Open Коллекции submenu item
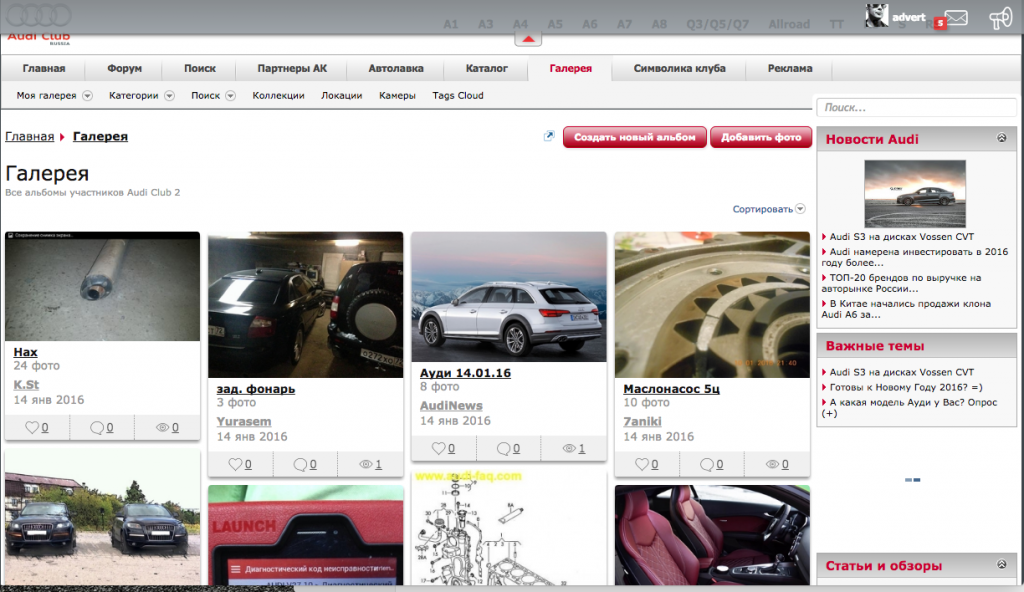 (278, 95)
